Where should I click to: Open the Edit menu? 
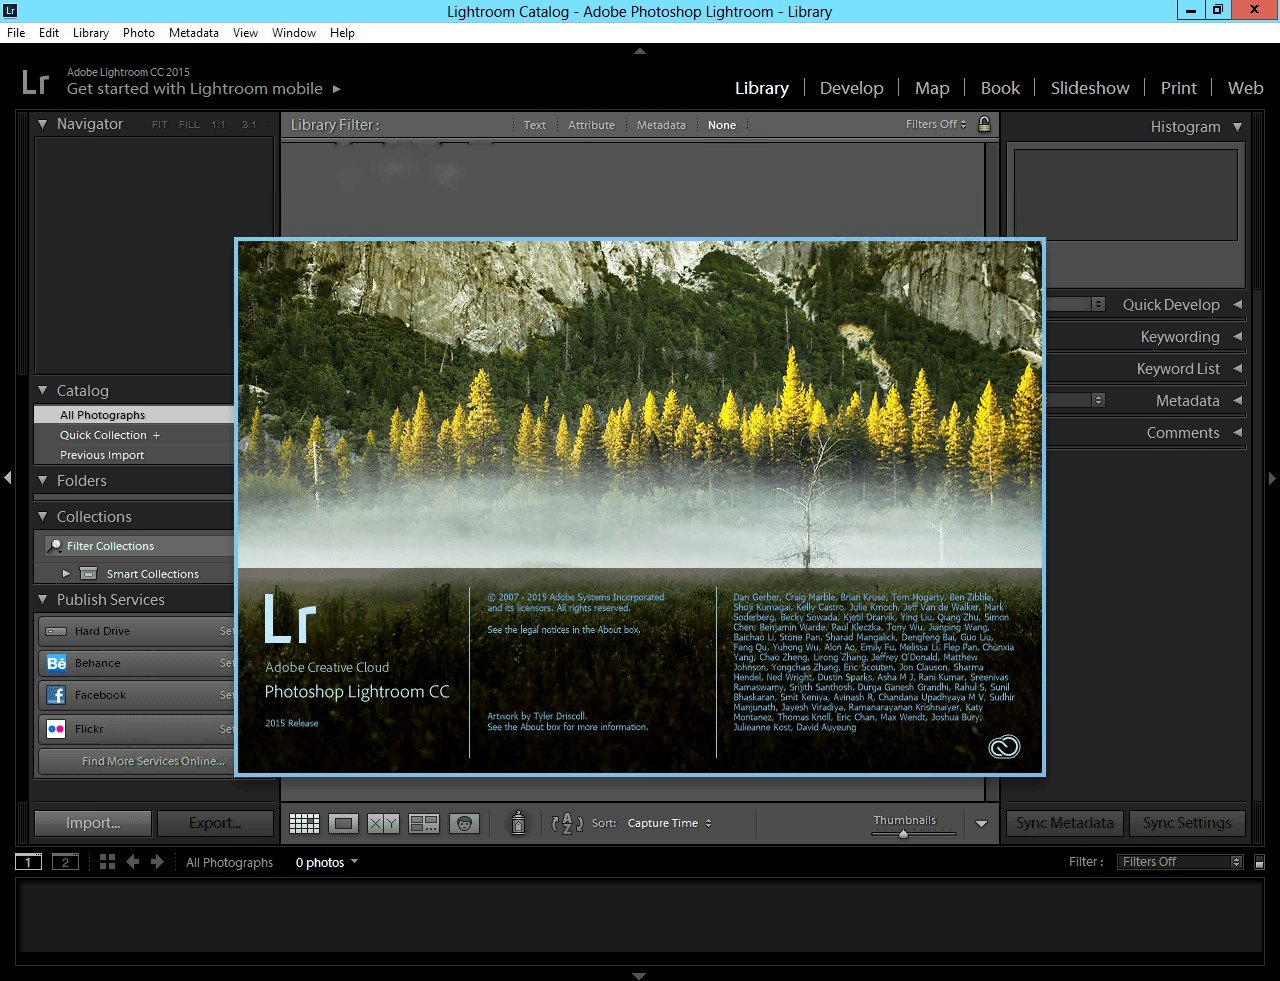49,33
